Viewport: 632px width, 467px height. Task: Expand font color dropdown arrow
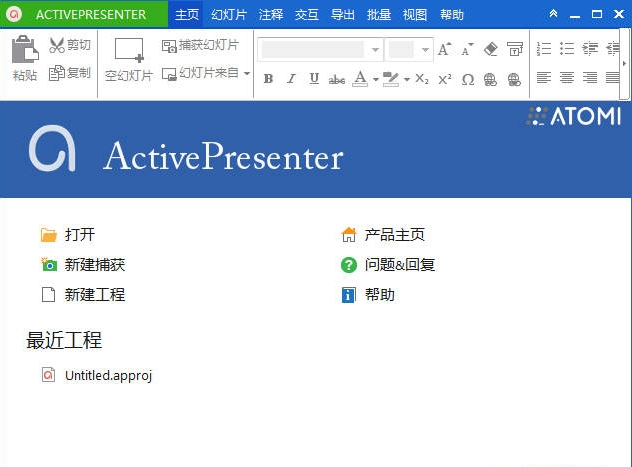point(376,79)
